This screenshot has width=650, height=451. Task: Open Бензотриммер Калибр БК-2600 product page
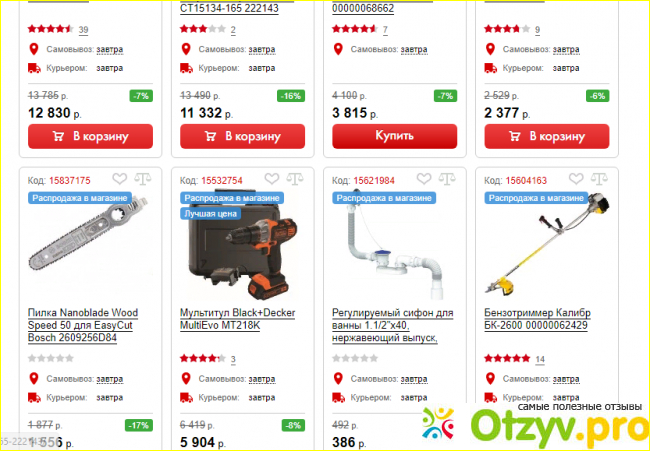click(x=538, y=319)
